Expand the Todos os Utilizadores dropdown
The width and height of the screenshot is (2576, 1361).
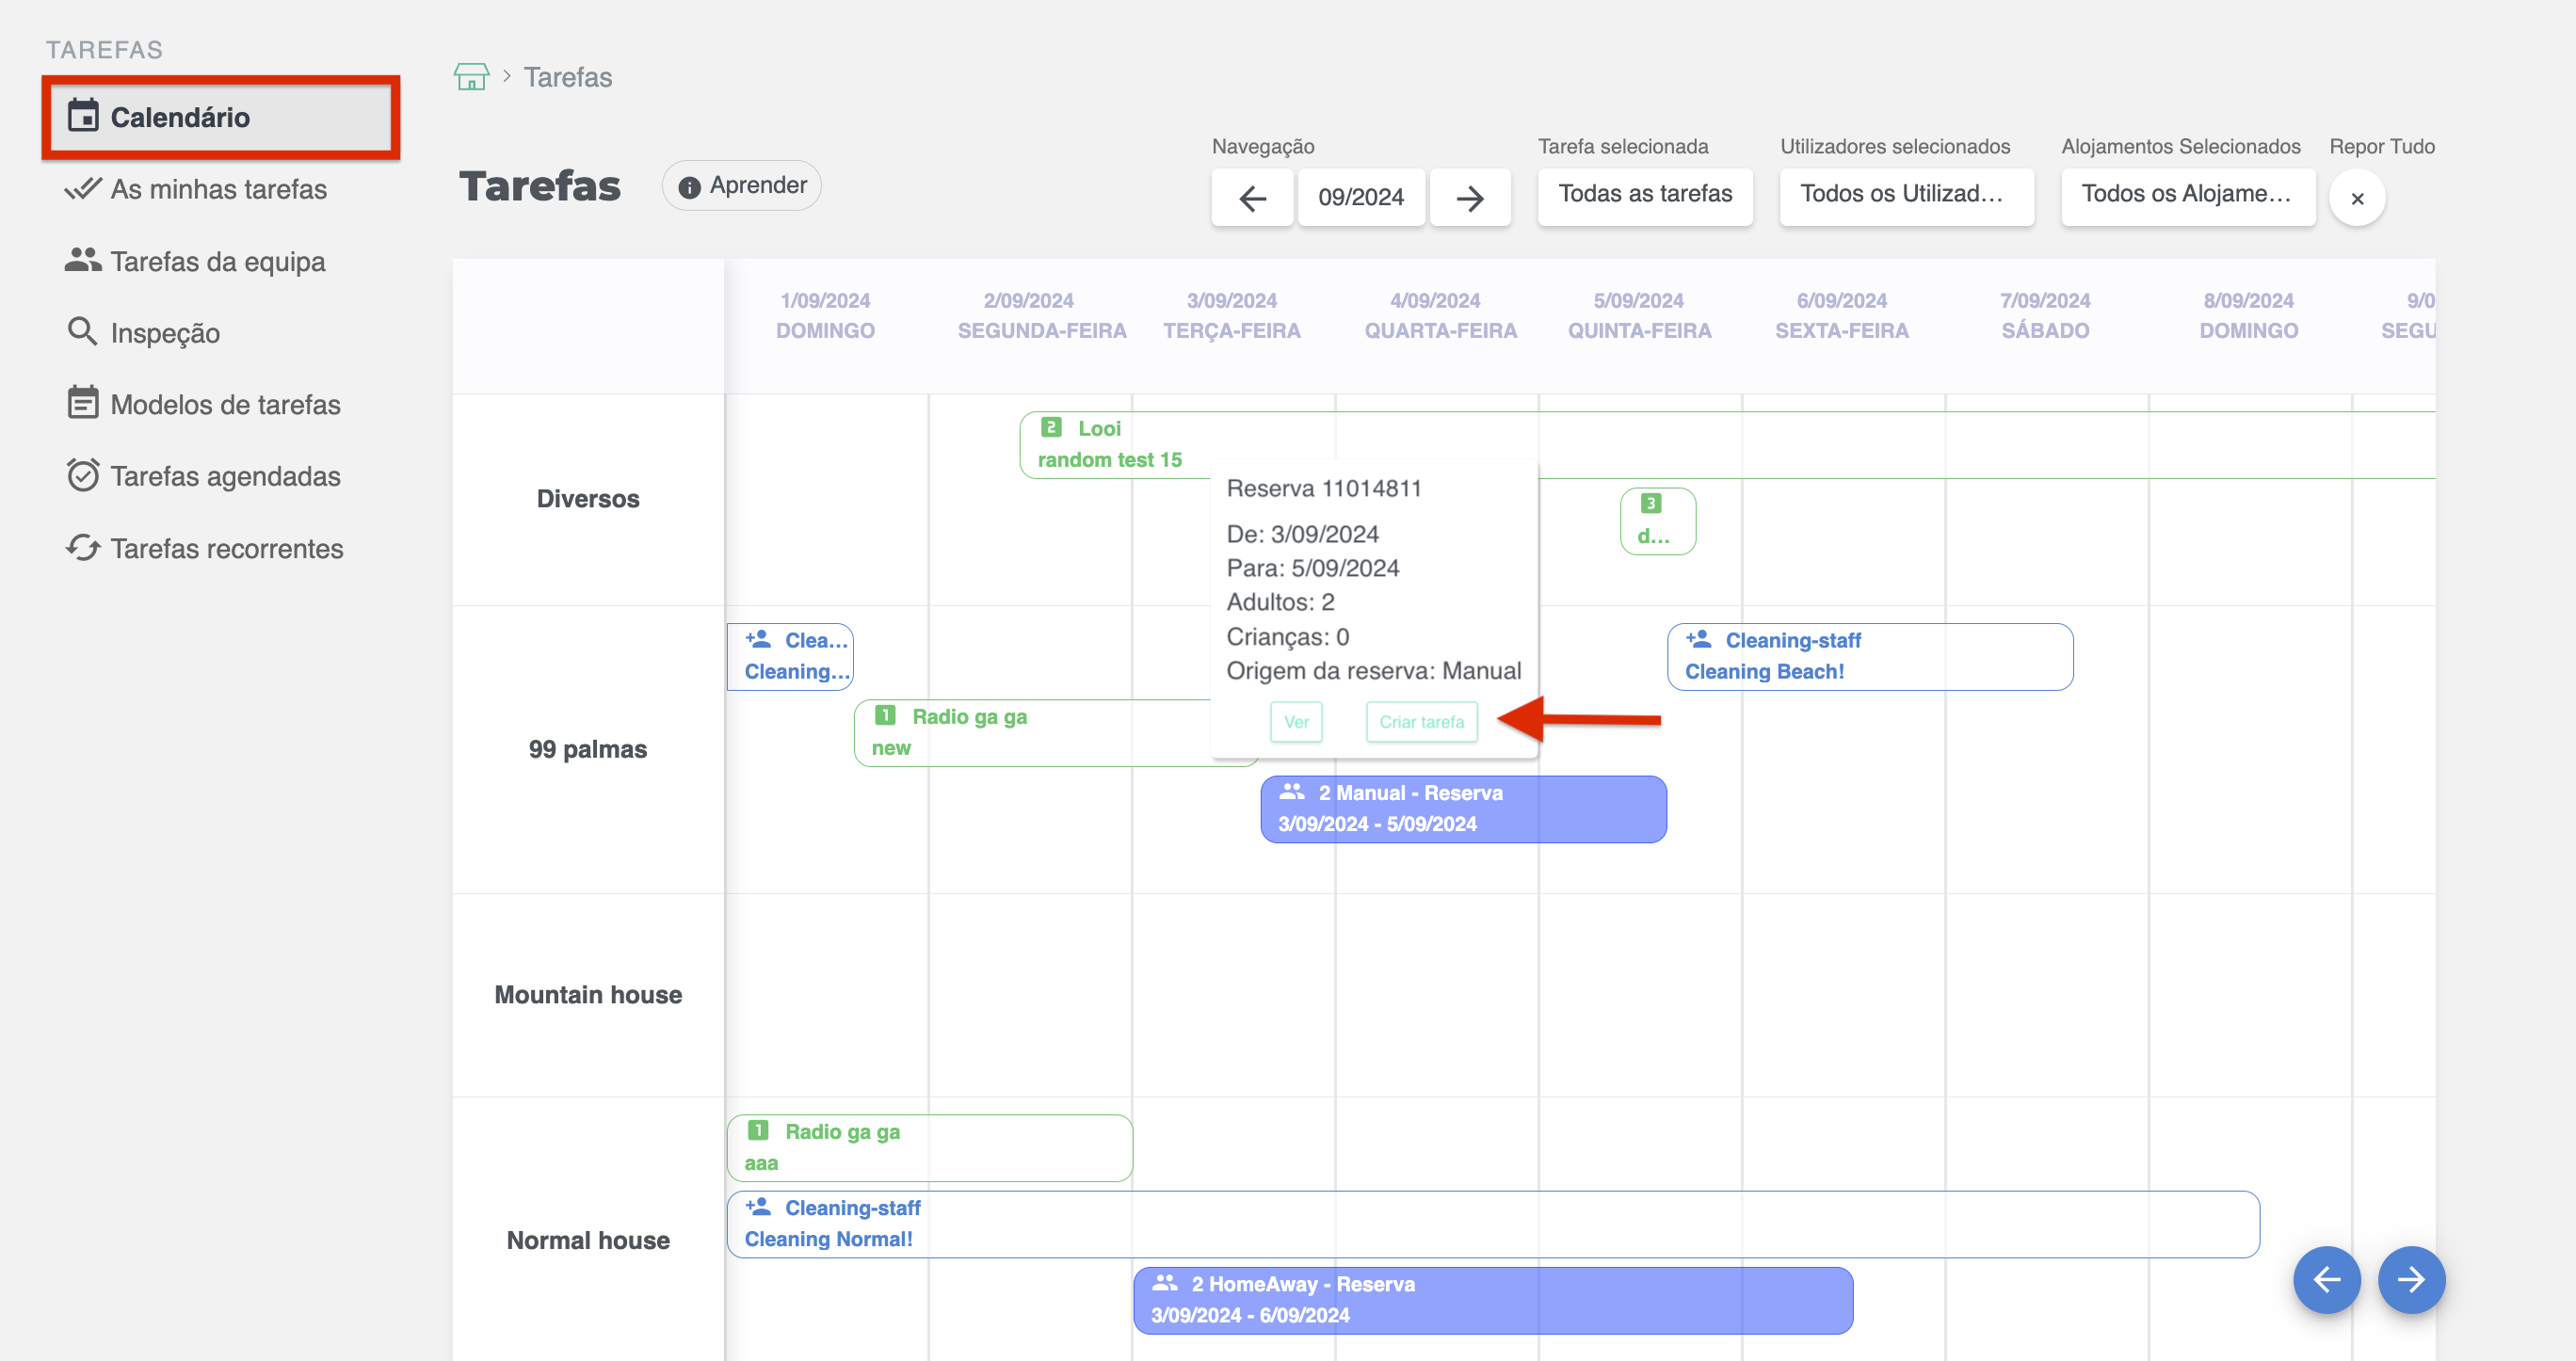tap(1905, 194)
